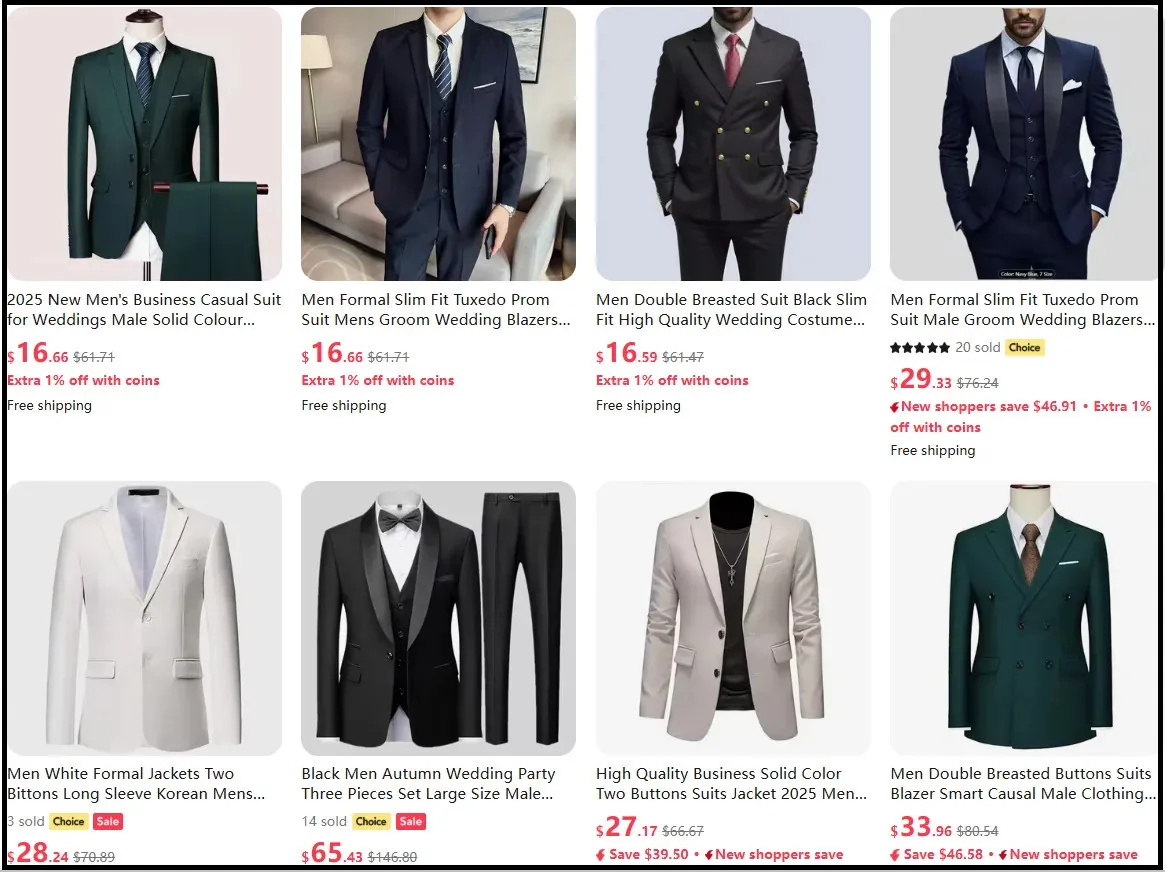The width and height of the screenshot is (1165, 872).
Task: View the white formal jacket product image
Action: click(x=145, y=618)
